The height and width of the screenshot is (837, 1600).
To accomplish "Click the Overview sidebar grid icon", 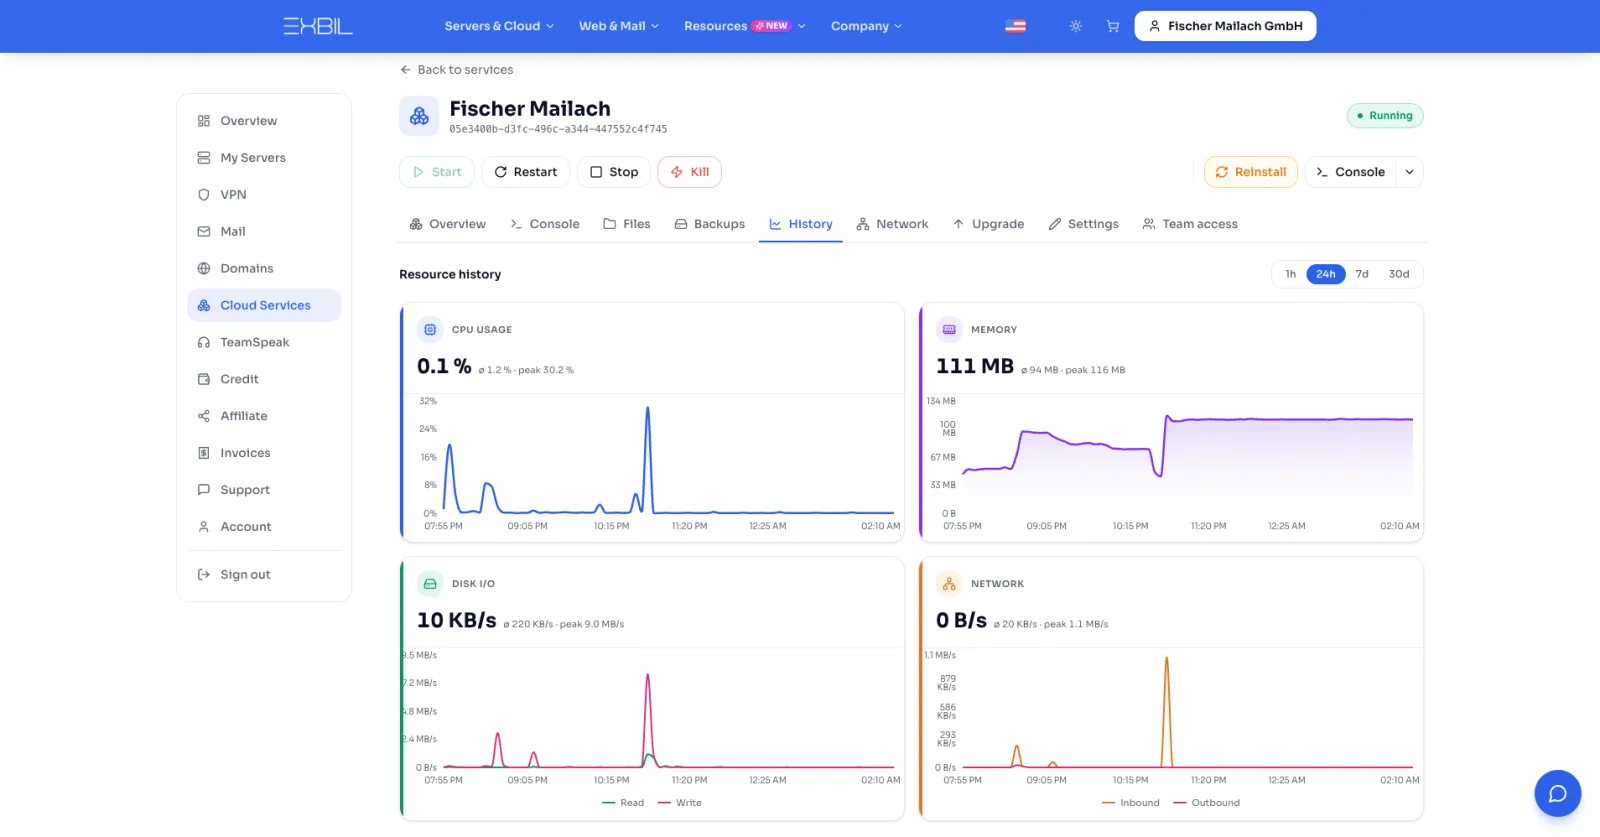I will click(204, 121).
